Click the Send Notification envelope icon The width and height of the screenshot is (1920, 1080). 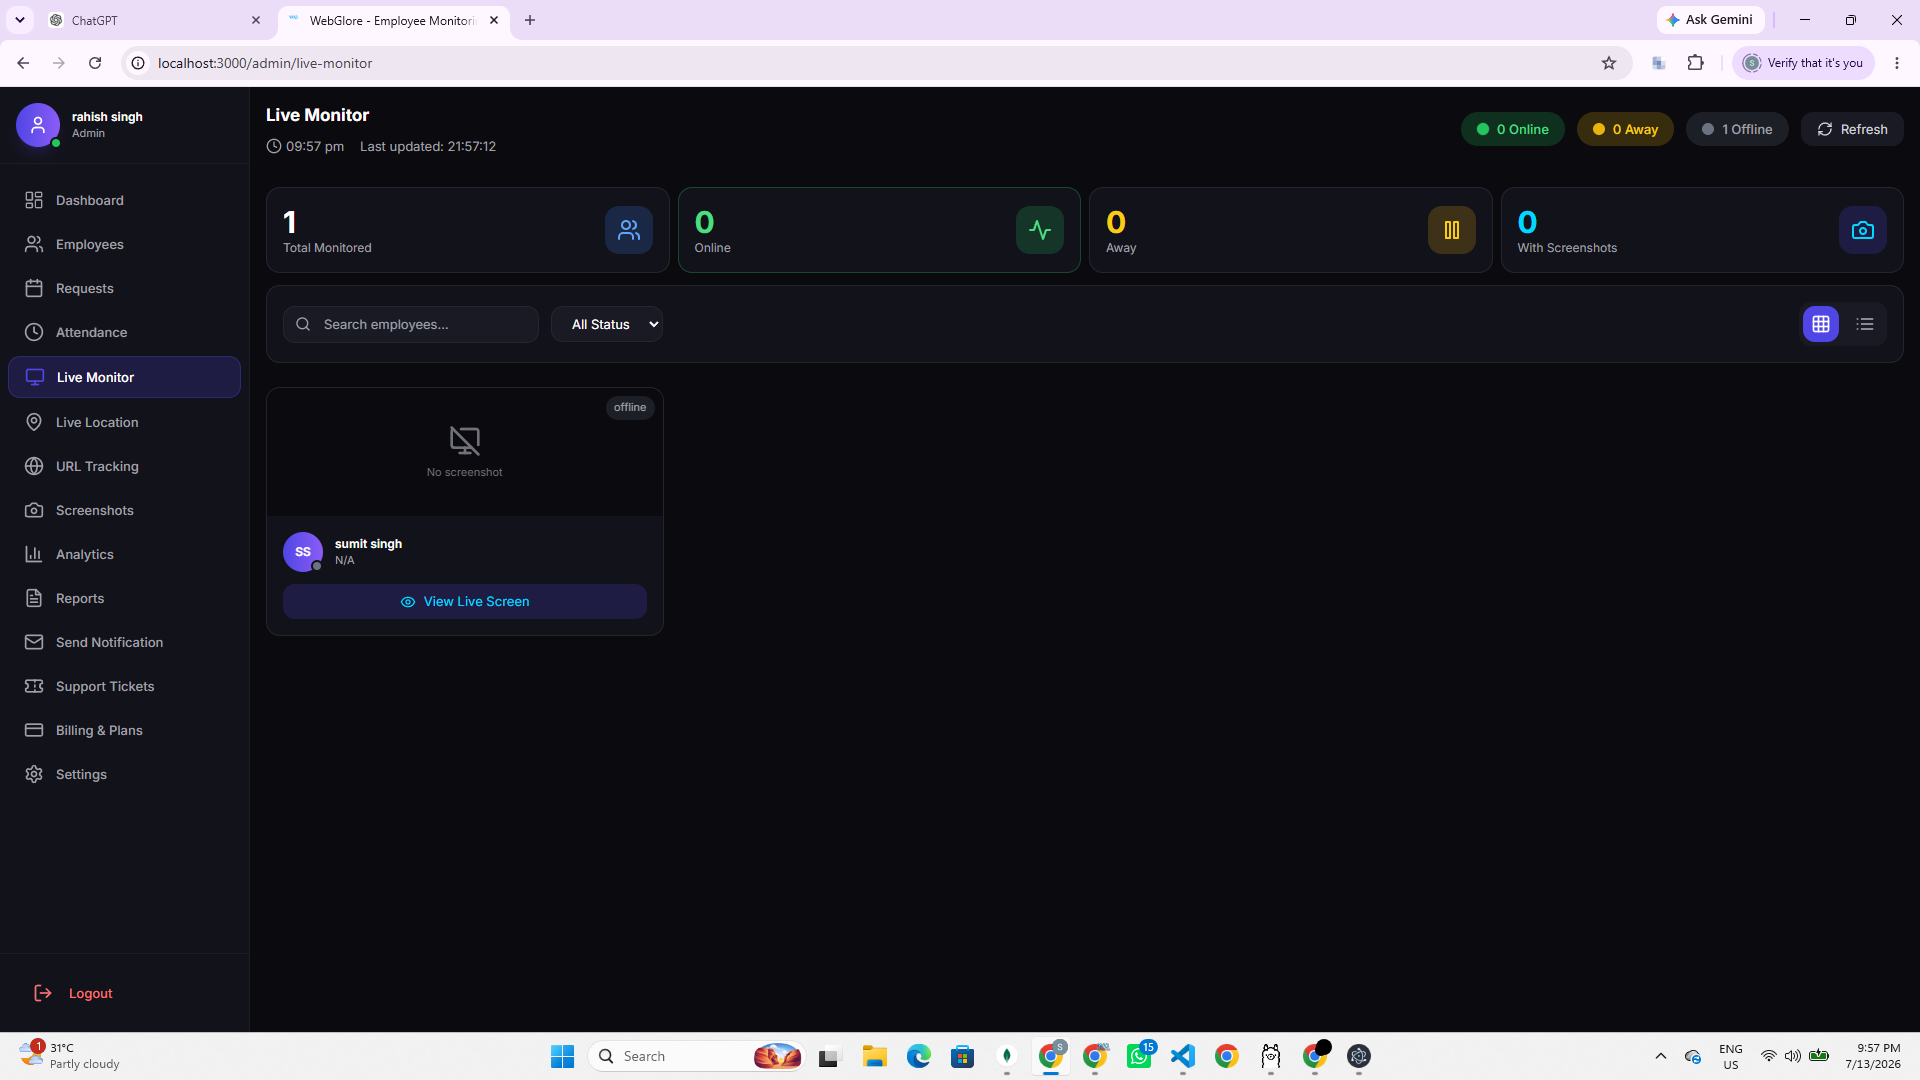click(x=34, y=642)
